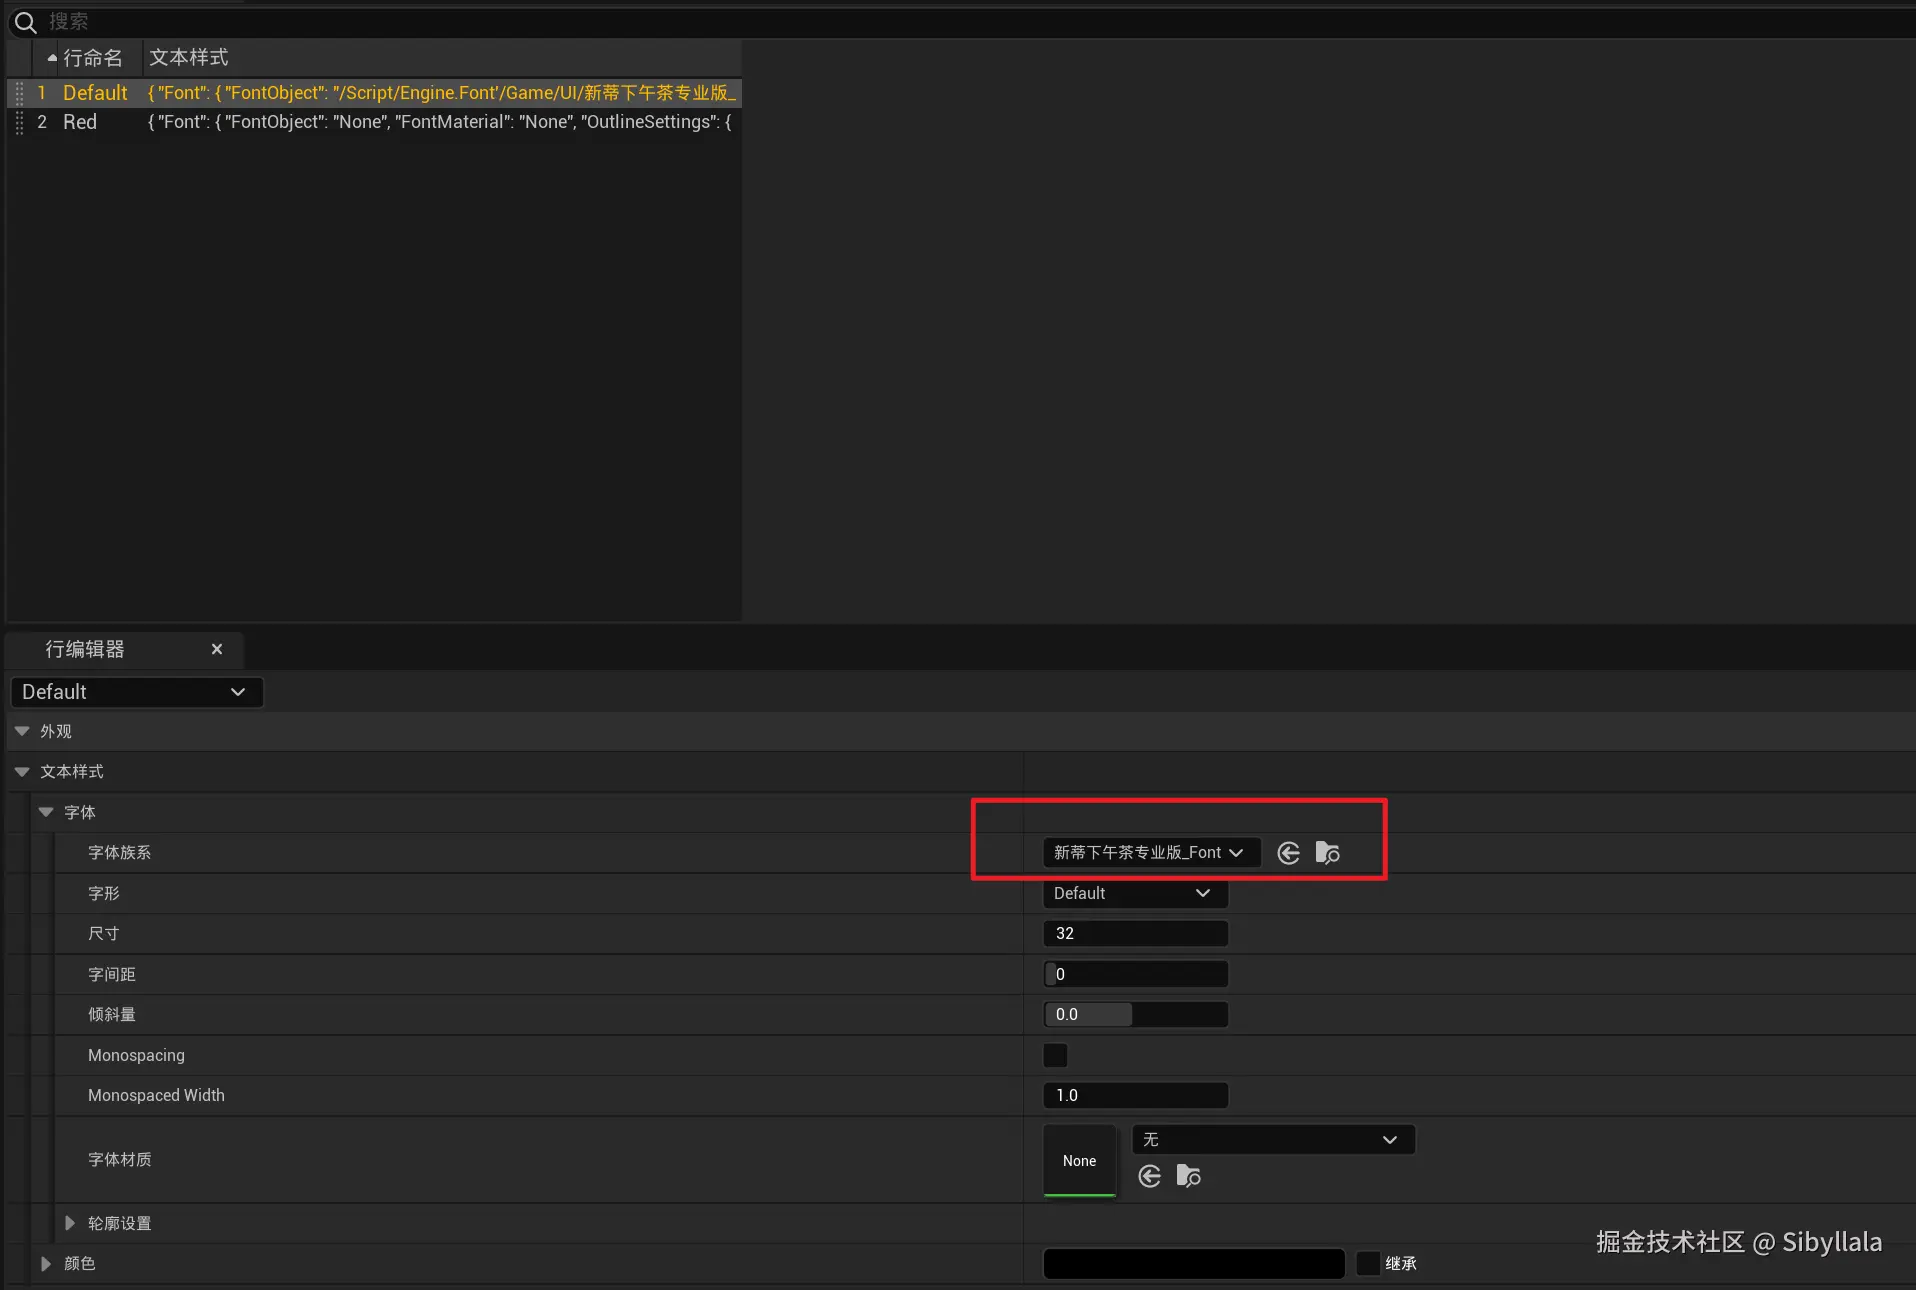This screenshot has height=1290, width=1916.
Task: Open the 字形 Default typeface dropdown
Action: [x=1135, y=893]
